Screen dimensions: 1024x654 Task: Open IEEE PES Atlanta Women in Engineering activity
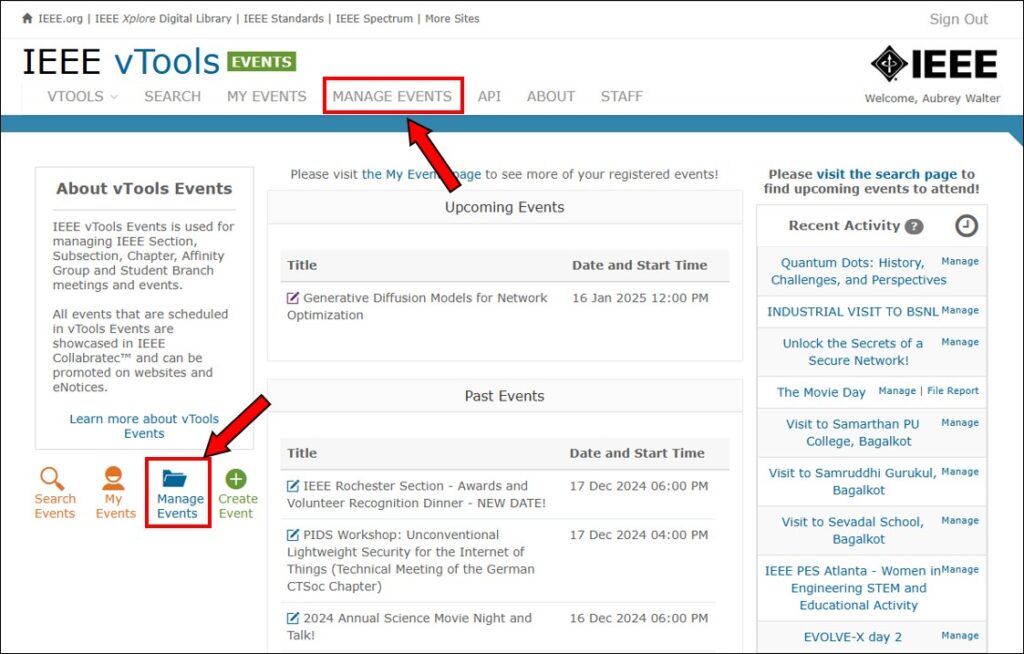853,588
